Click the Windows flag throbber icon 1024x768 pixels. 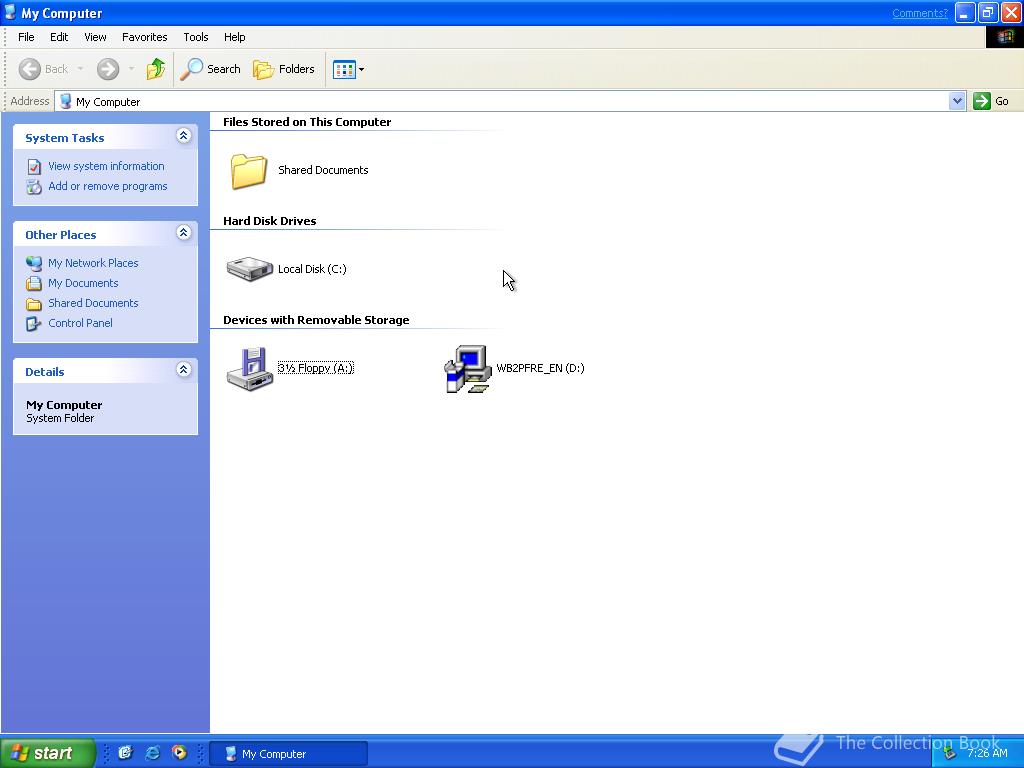tap(1004, 37)
